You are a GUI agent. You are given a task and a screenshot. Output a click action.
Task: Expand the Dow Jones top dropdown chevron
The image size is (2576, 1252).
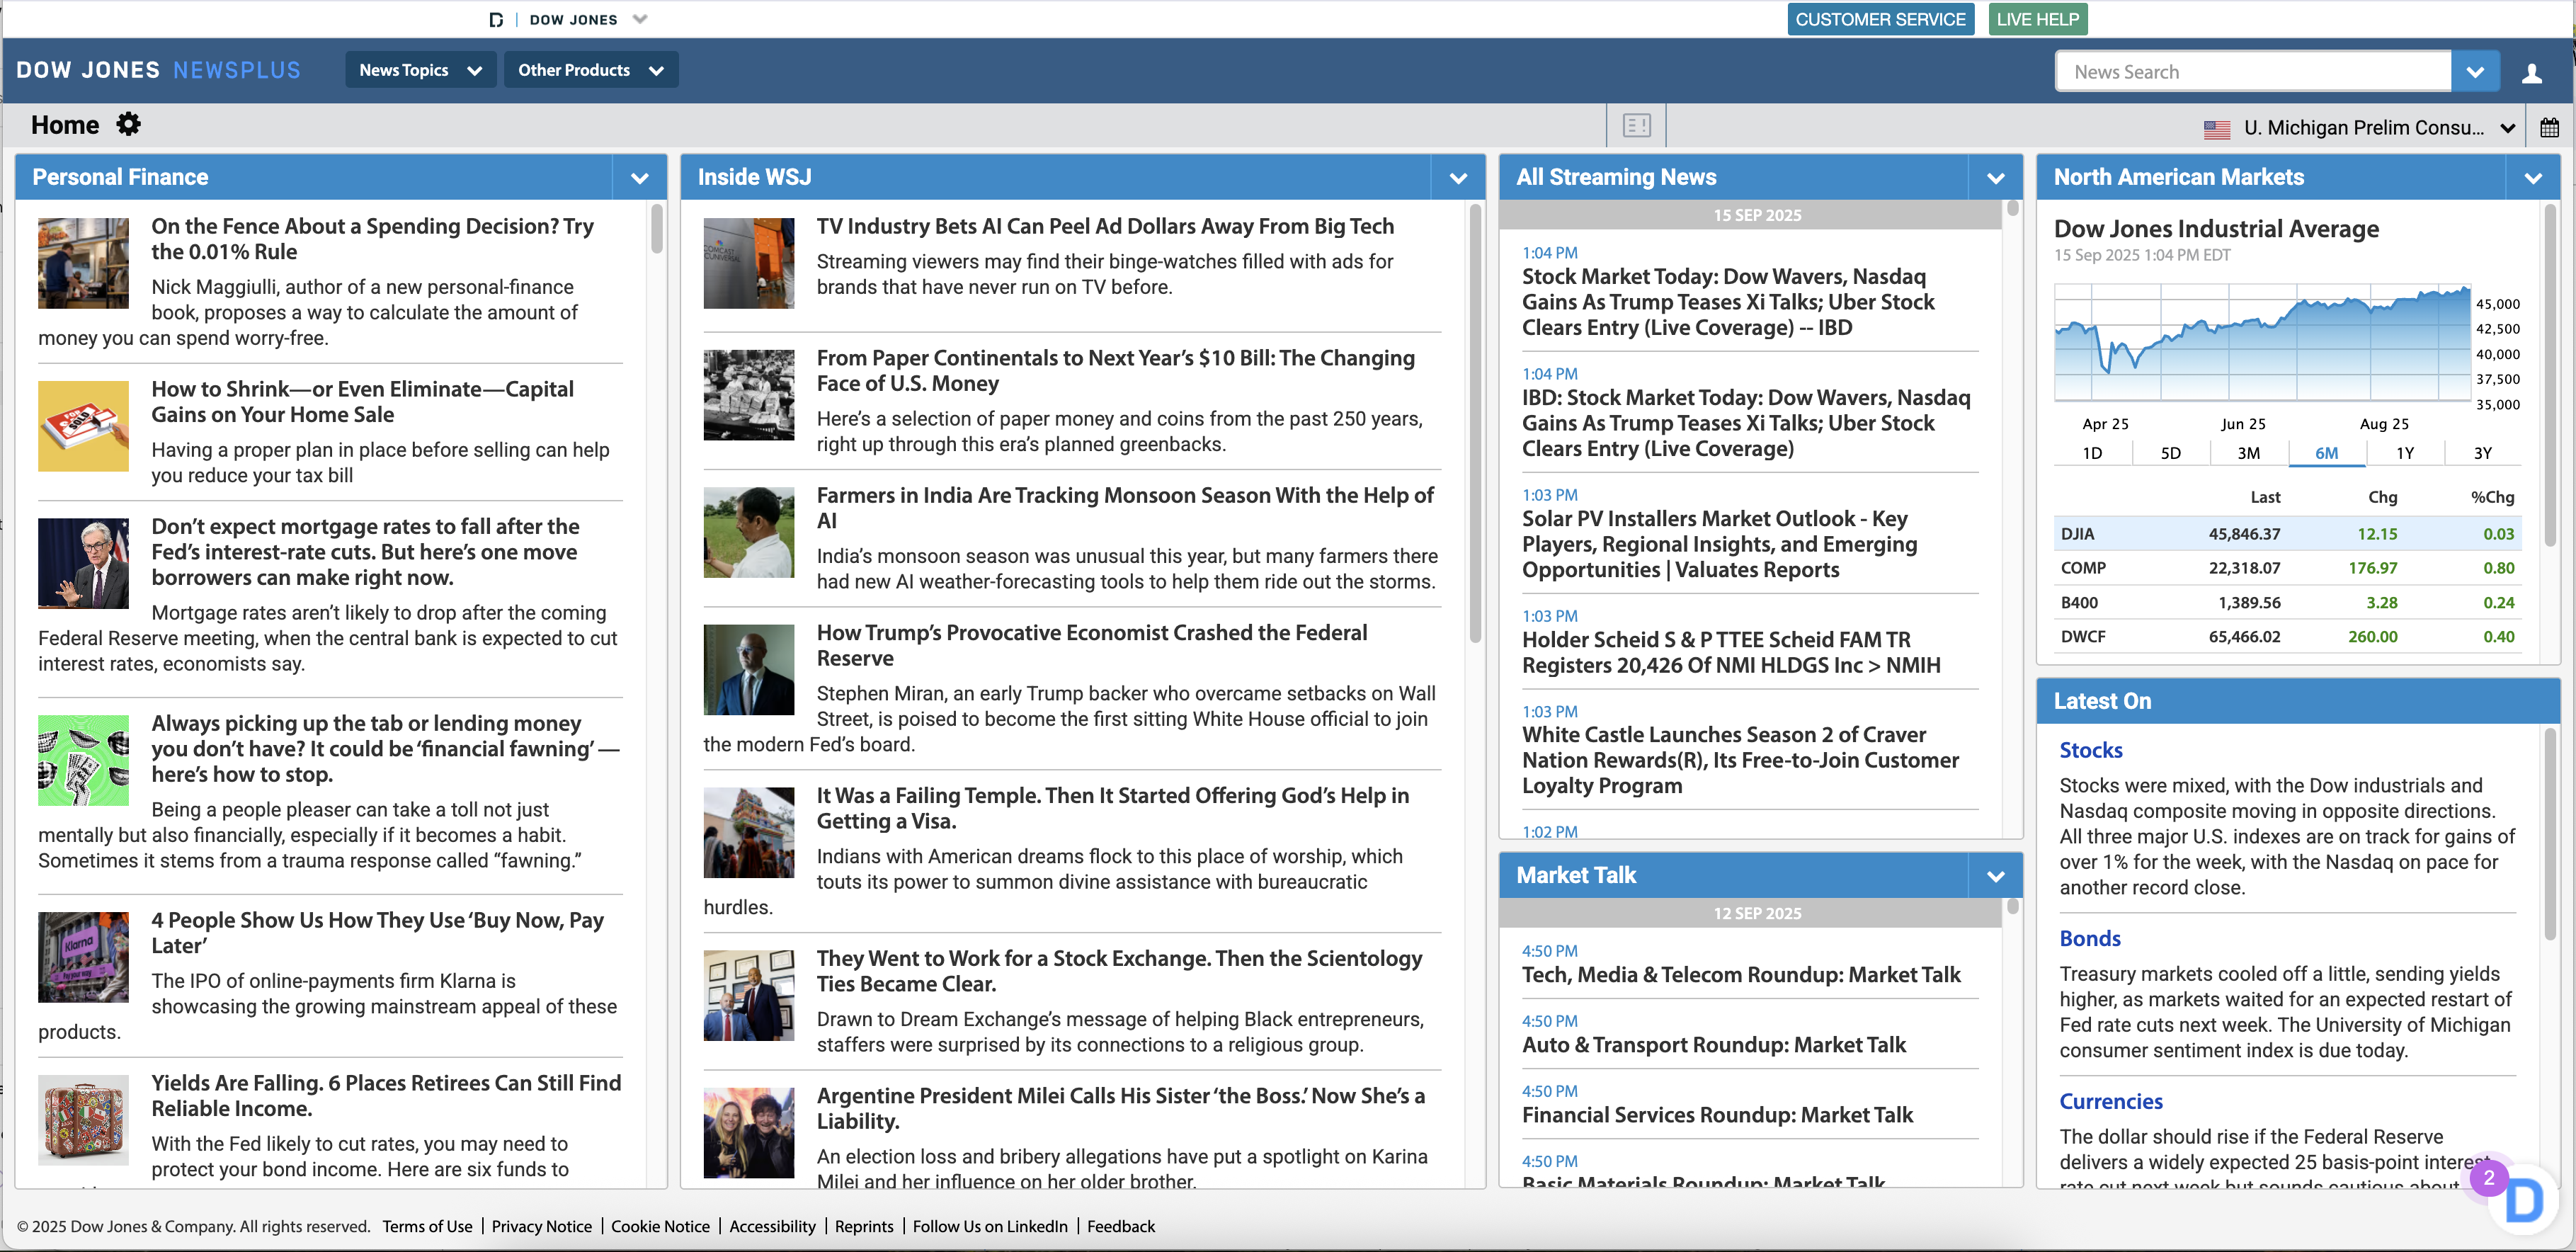tap(640, 19)
